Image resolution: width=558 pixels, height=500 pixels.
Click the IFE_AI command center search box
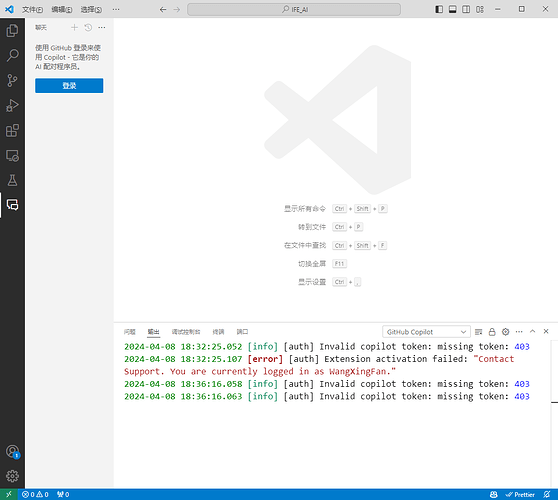pos(294,10)
